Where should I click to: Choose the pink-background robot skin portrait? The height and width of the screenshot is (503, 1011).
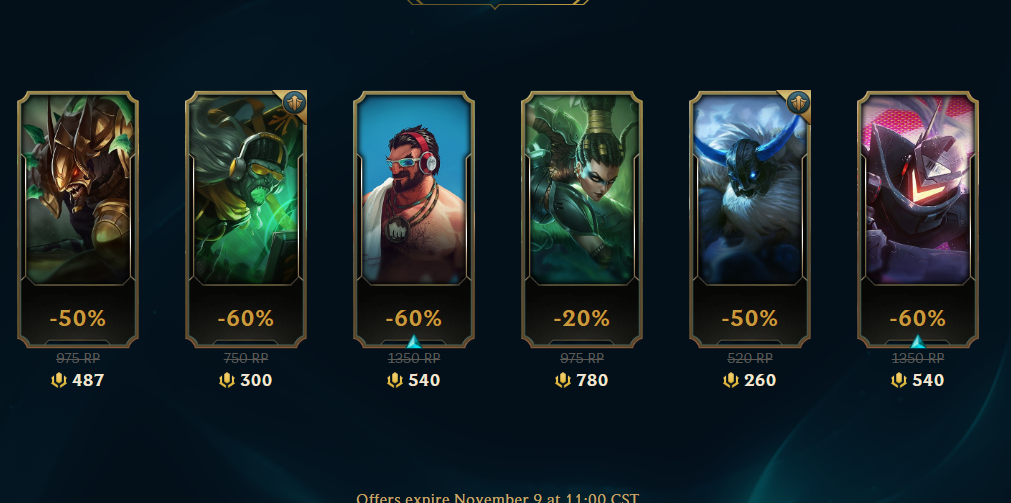point(918,189)
